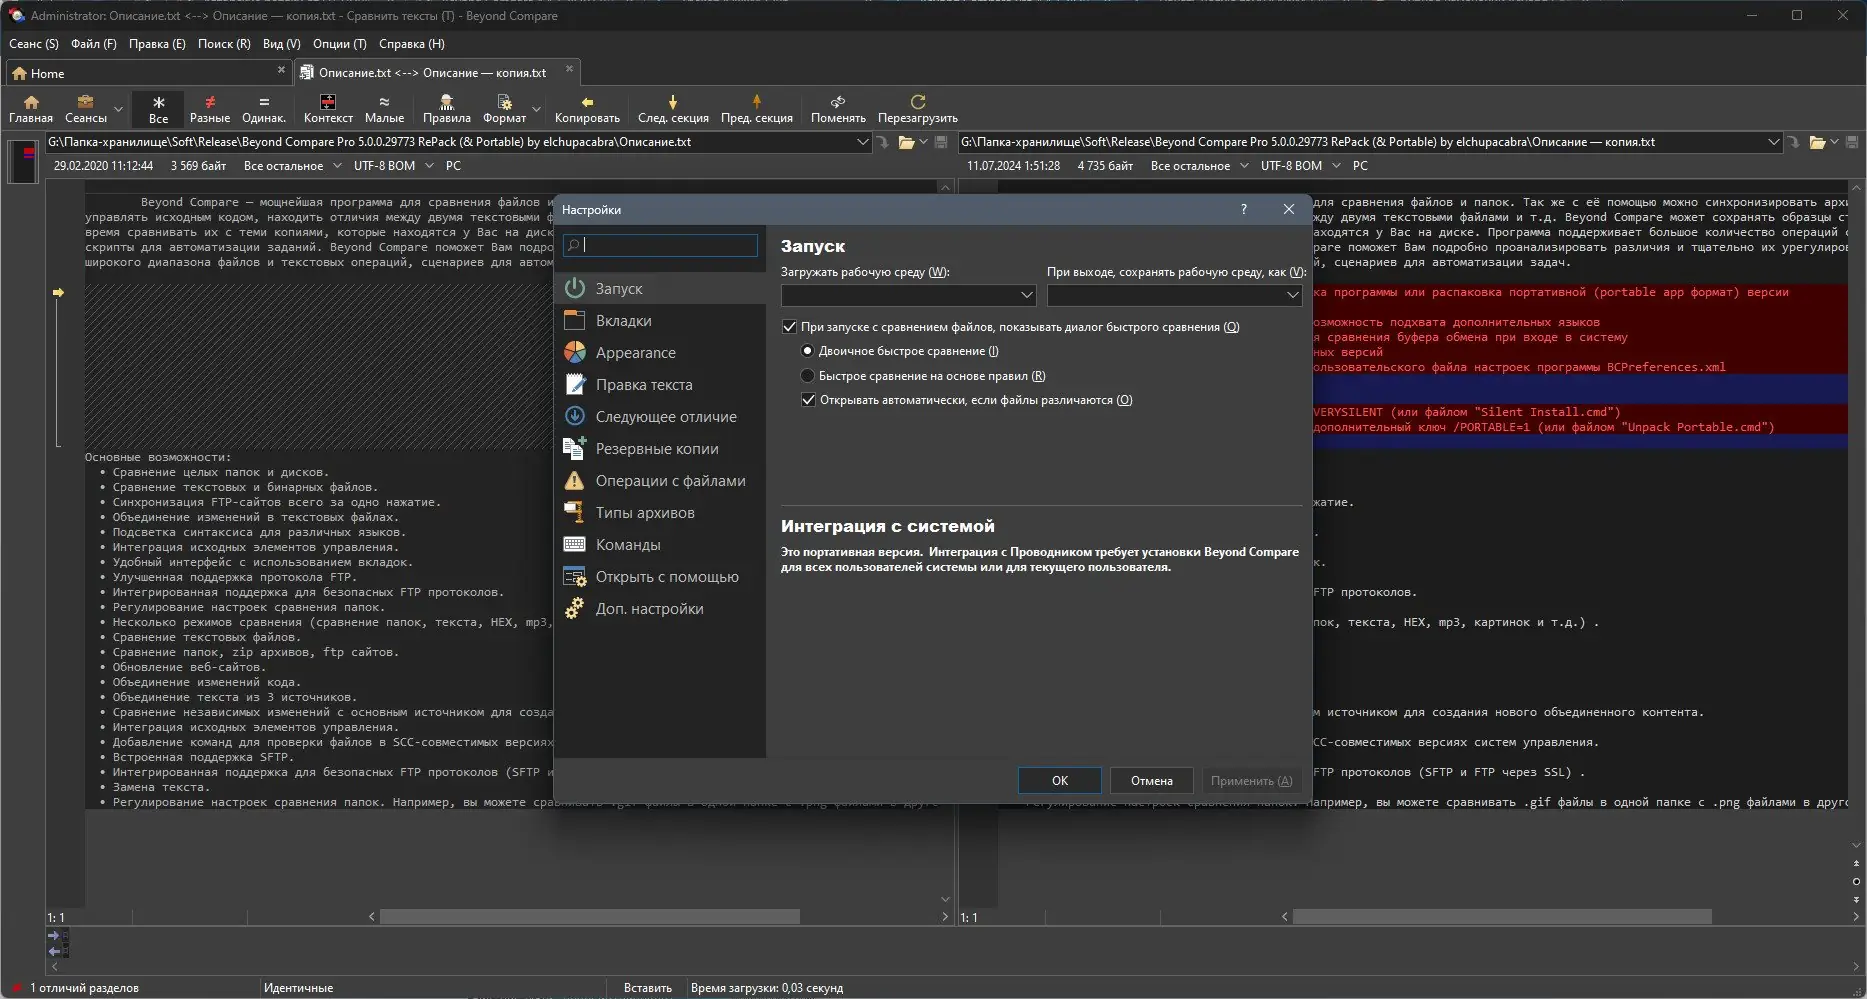Click the Rules (Правила) referee icon

click(446, 103)
